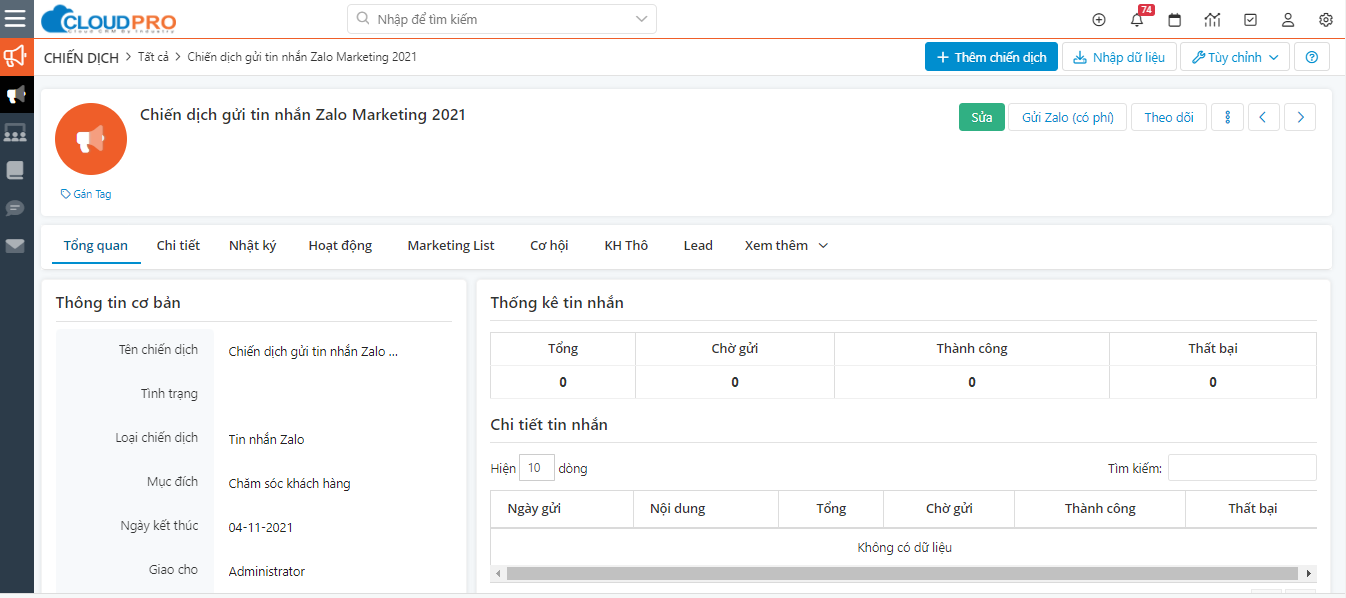Open the Lead tab
Image resolution: width=1346 pixels, height=598 pixels.
[698, 246]
